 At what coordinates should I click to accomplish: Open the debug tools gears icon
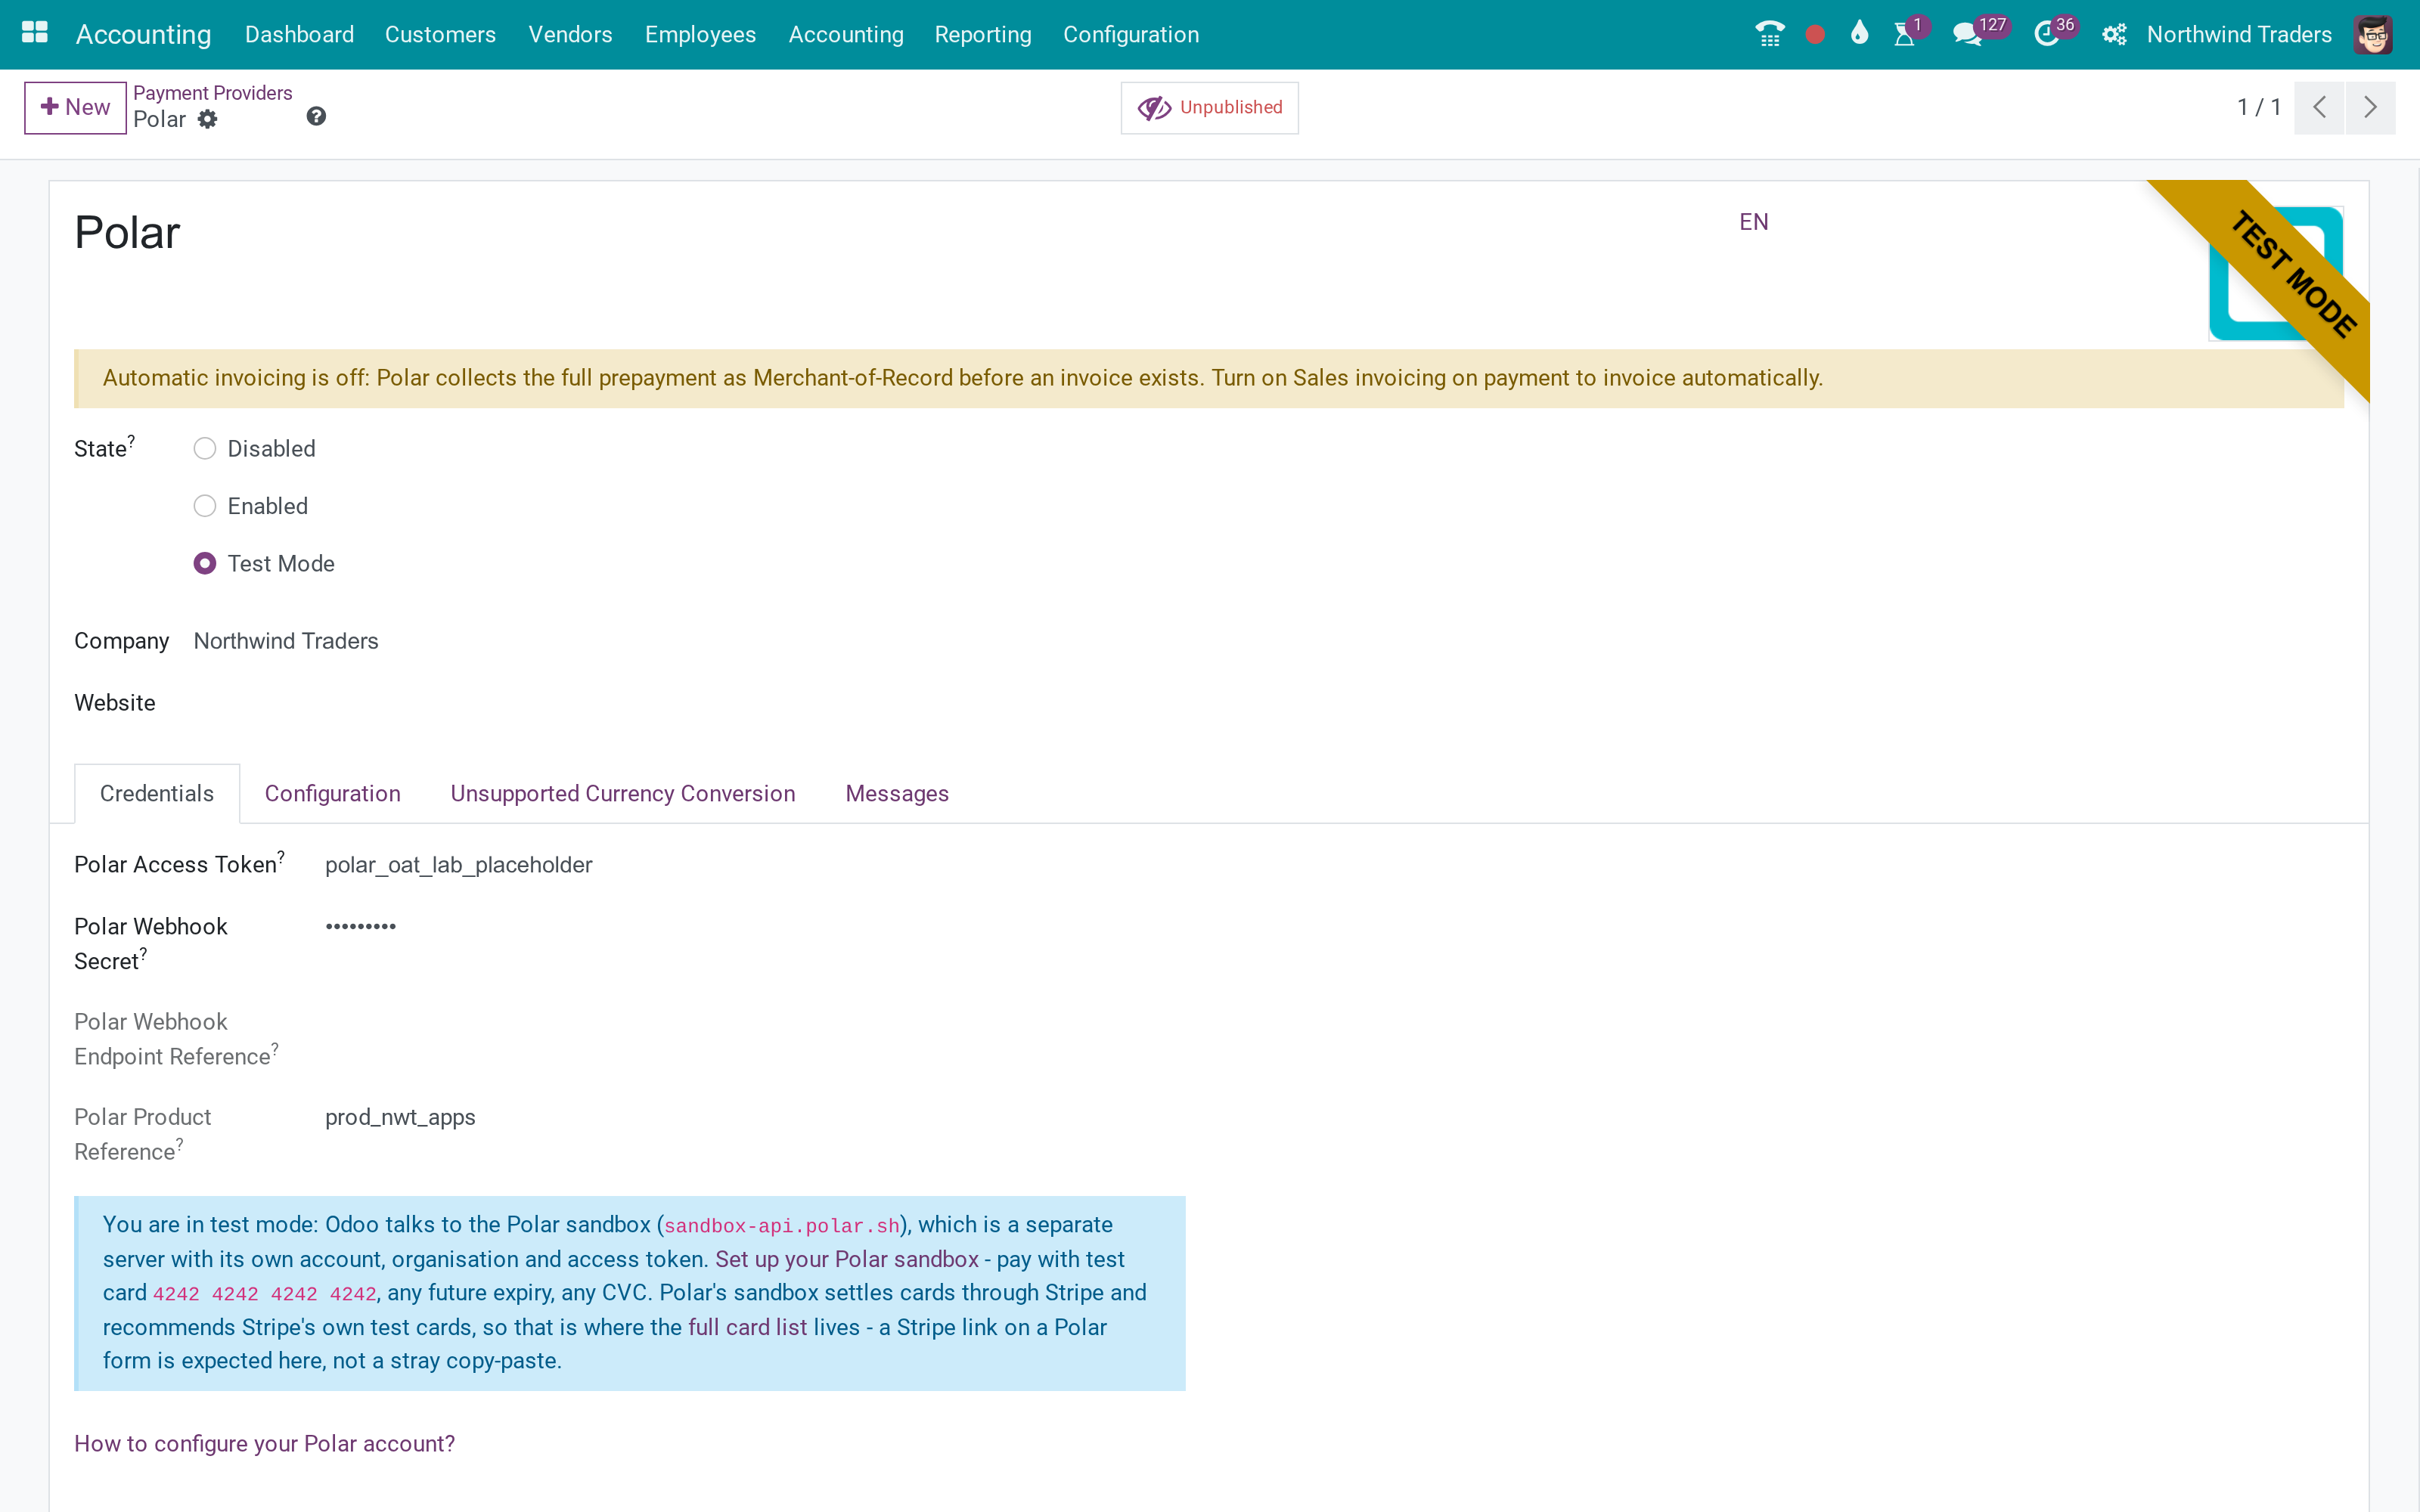click(x=2113, y=34)
